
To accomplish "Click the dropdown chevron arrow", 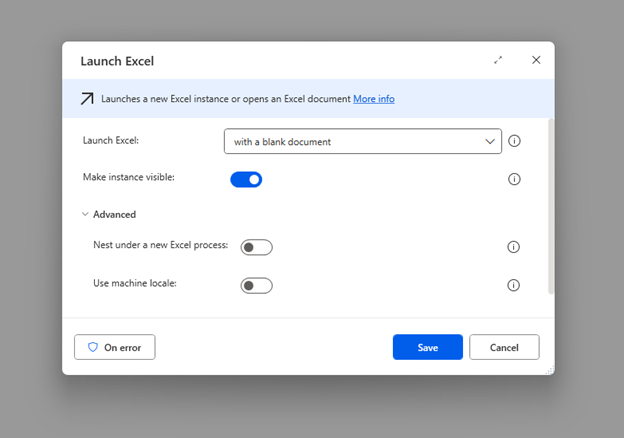I will 490,142.
